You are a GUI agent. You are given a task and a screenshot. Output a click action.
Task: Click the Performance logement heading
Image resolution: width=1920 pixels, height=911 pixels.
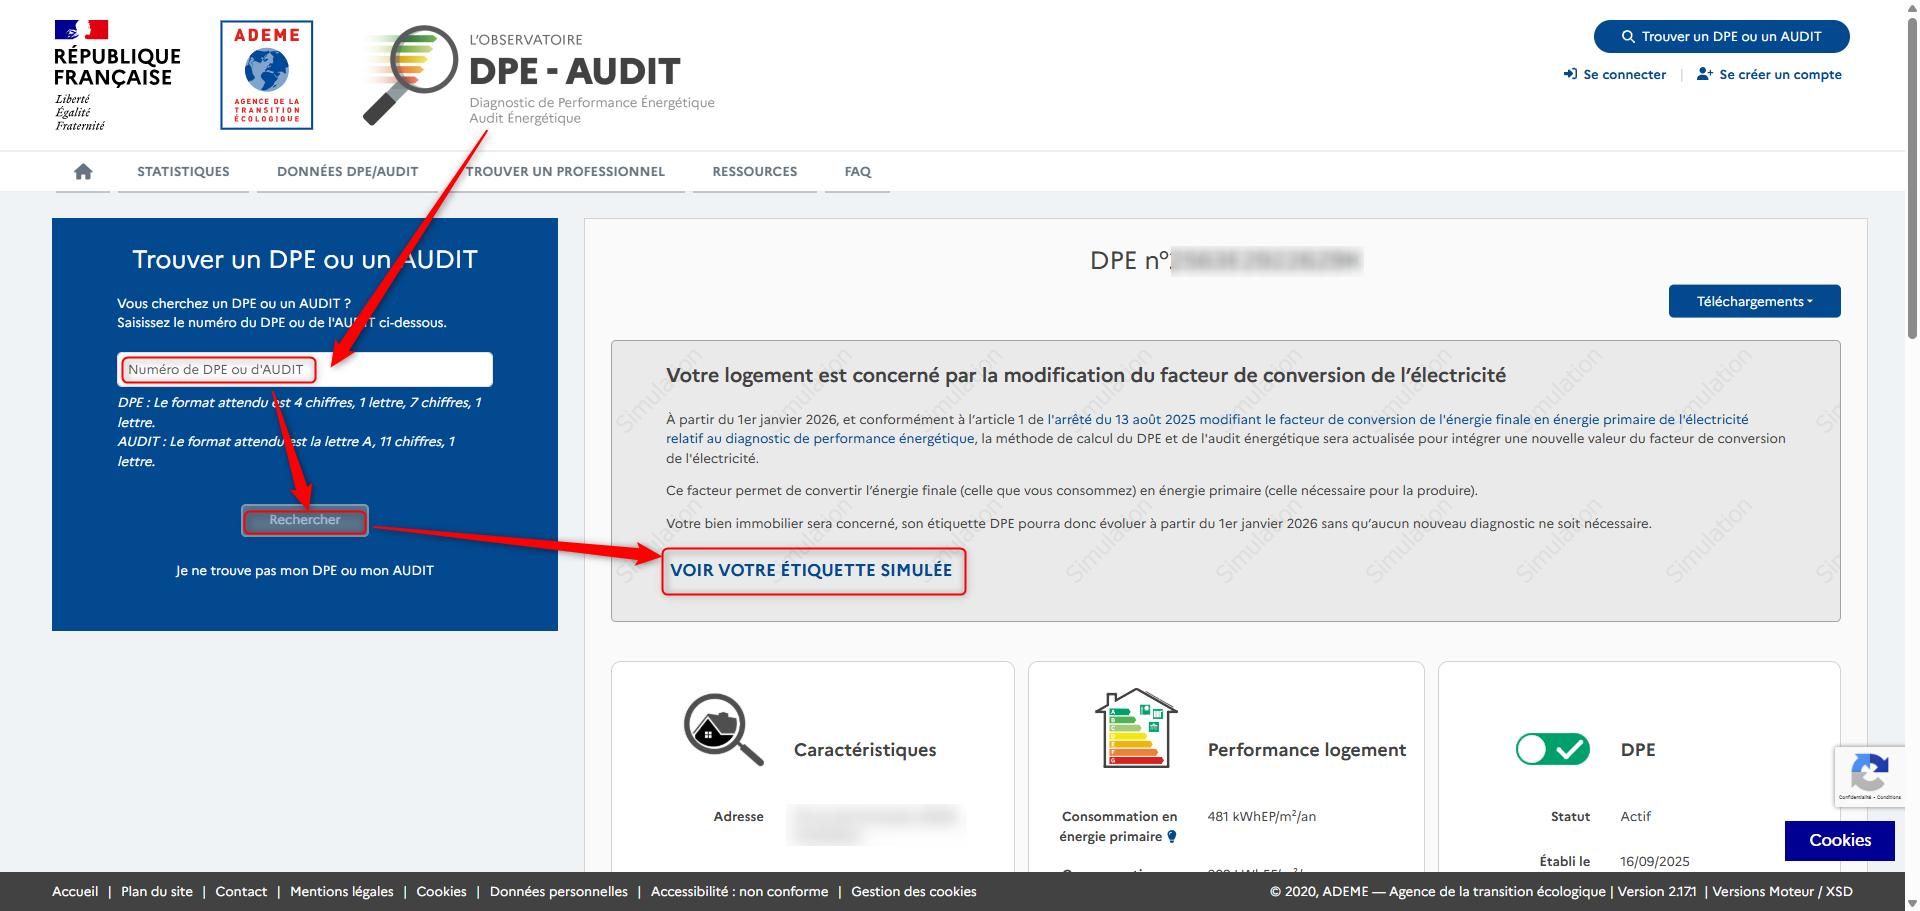click(x=1306, y=749)
